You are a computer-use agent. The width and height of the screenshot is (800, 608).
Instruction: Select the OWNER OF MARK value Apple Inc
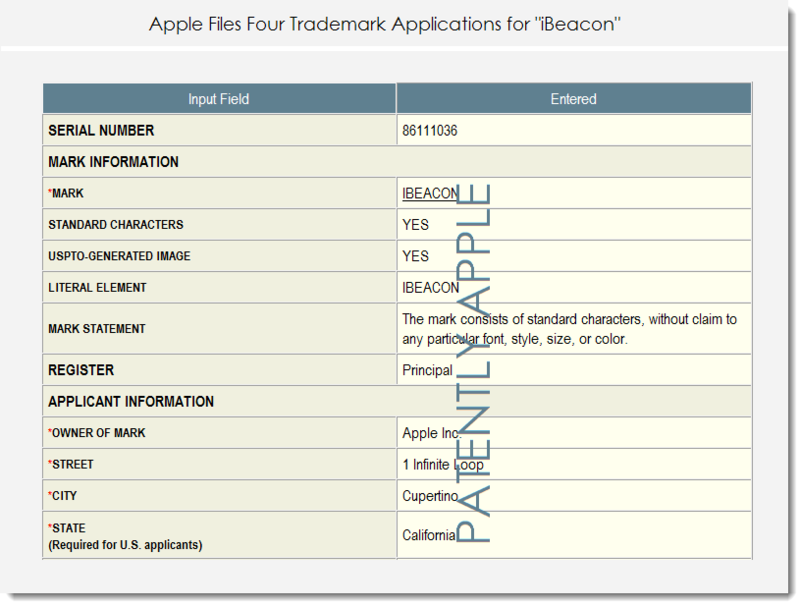(x=427, y=432)
